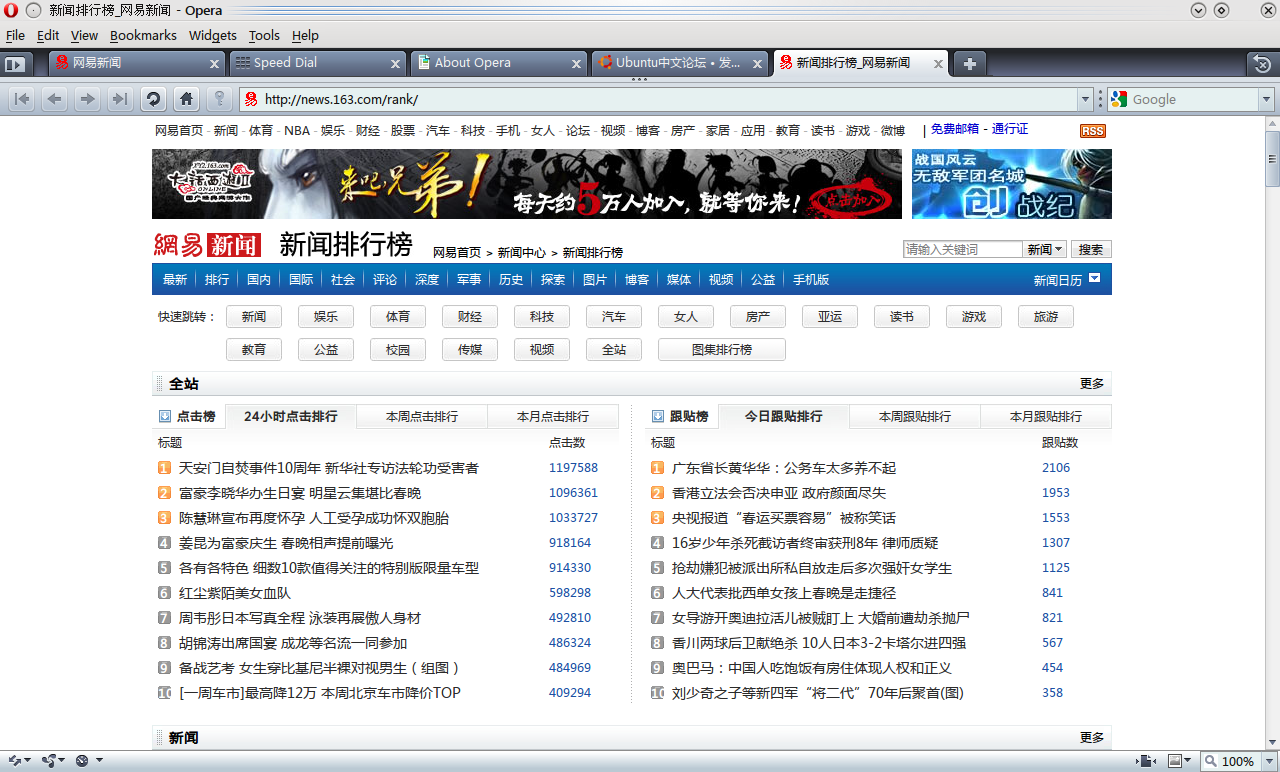The height and width of the screenshot is (772, 1280).
Task: Open headline 广东省长黄华华：公务车太多养不起
Action: 784,468
